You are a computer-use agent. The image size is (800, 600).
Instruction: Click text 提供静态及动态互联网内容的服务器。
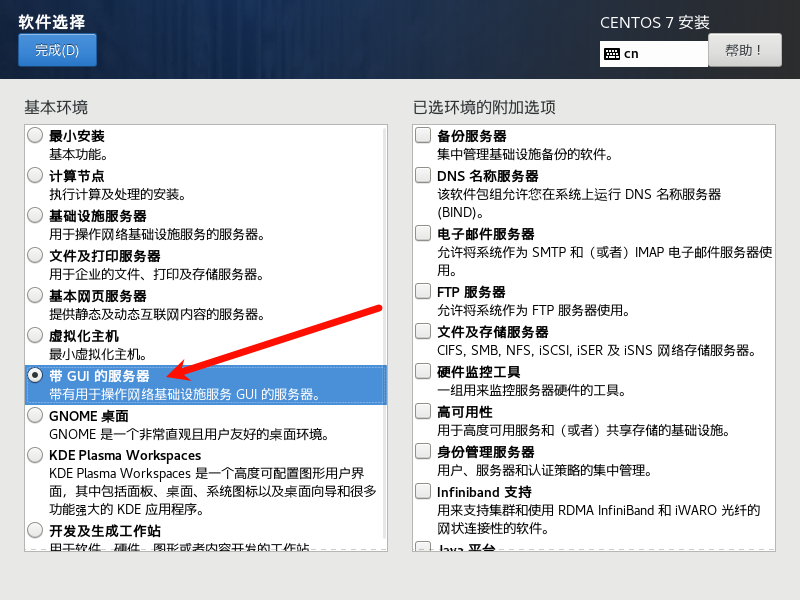coord(157,314)
